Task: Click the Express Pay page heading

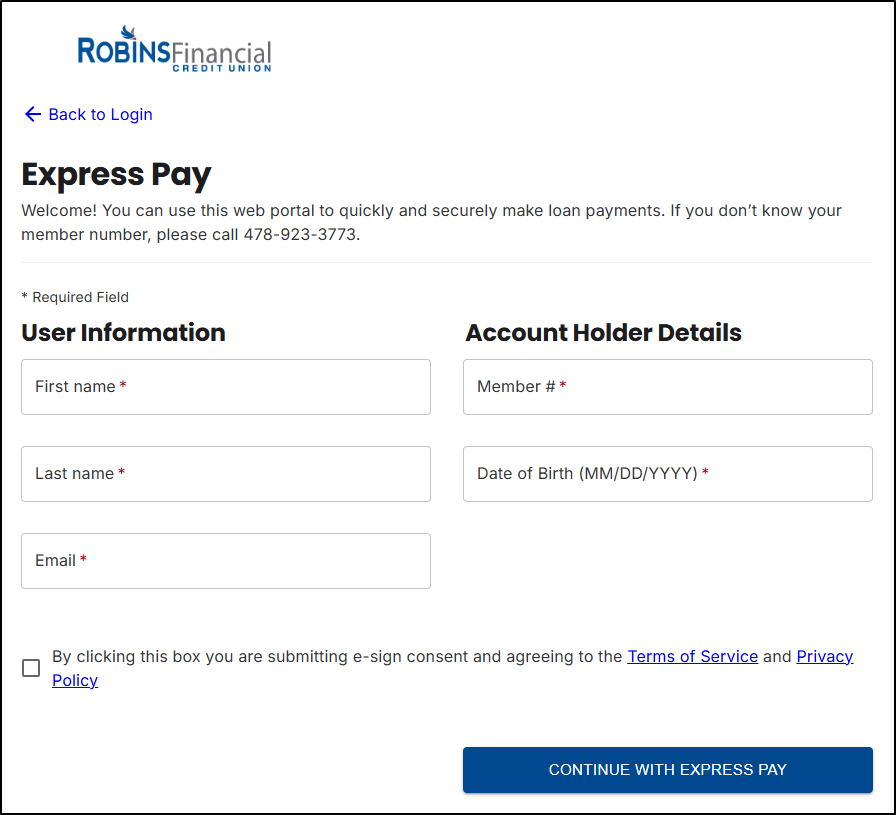Action: 116,174
